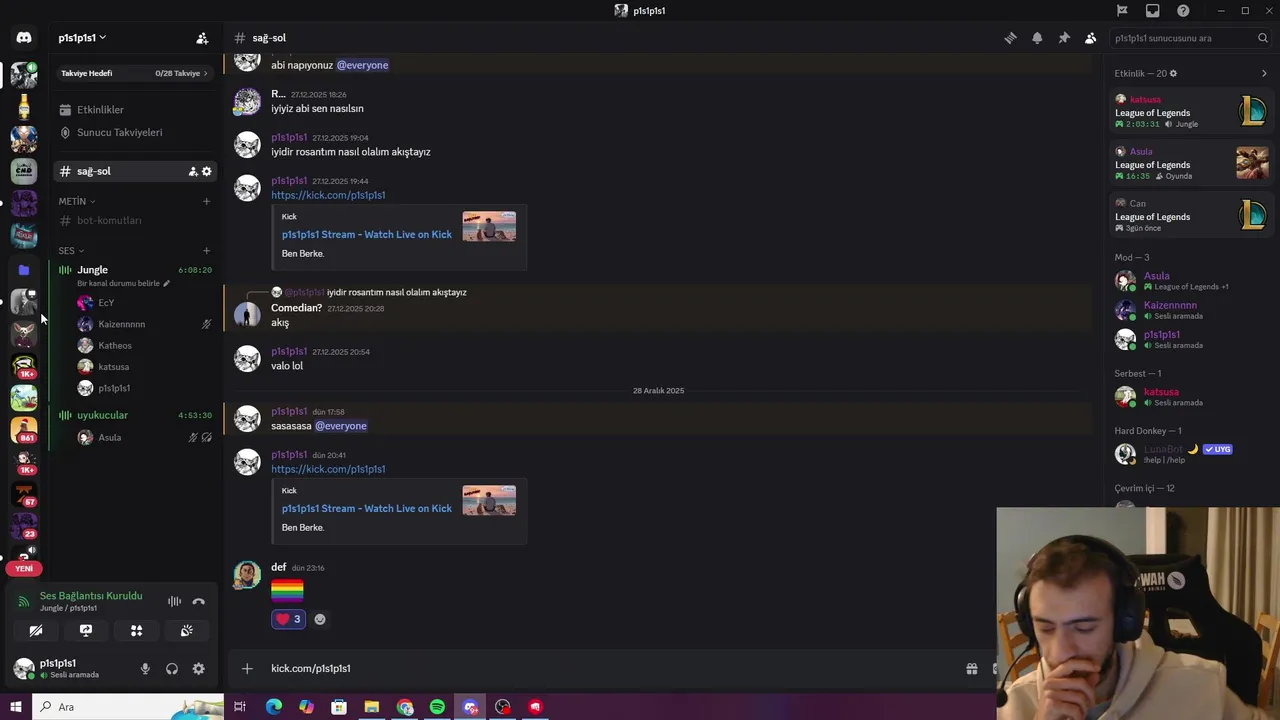This screenshot has width=1280, height=720.
Task: Invite people icon beside server name
Action: click(x=202, y=38)
